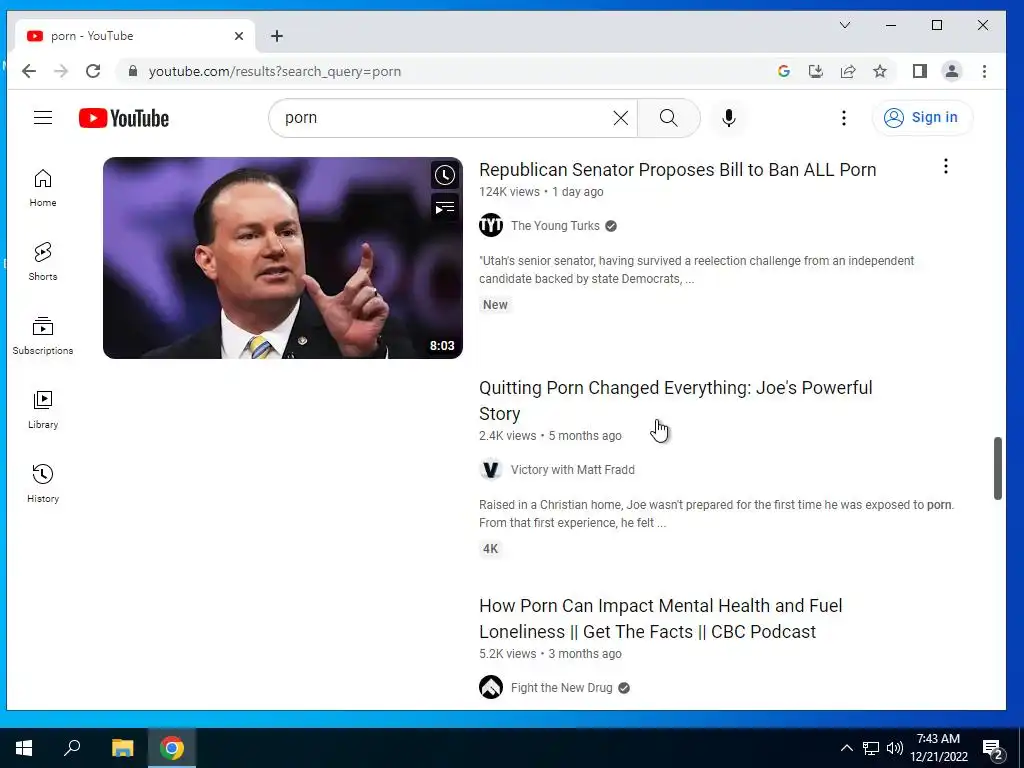Viewport: 1024px width, 768px height.
Task: Start voice search with the microphone
Action: tap(729, 118)
